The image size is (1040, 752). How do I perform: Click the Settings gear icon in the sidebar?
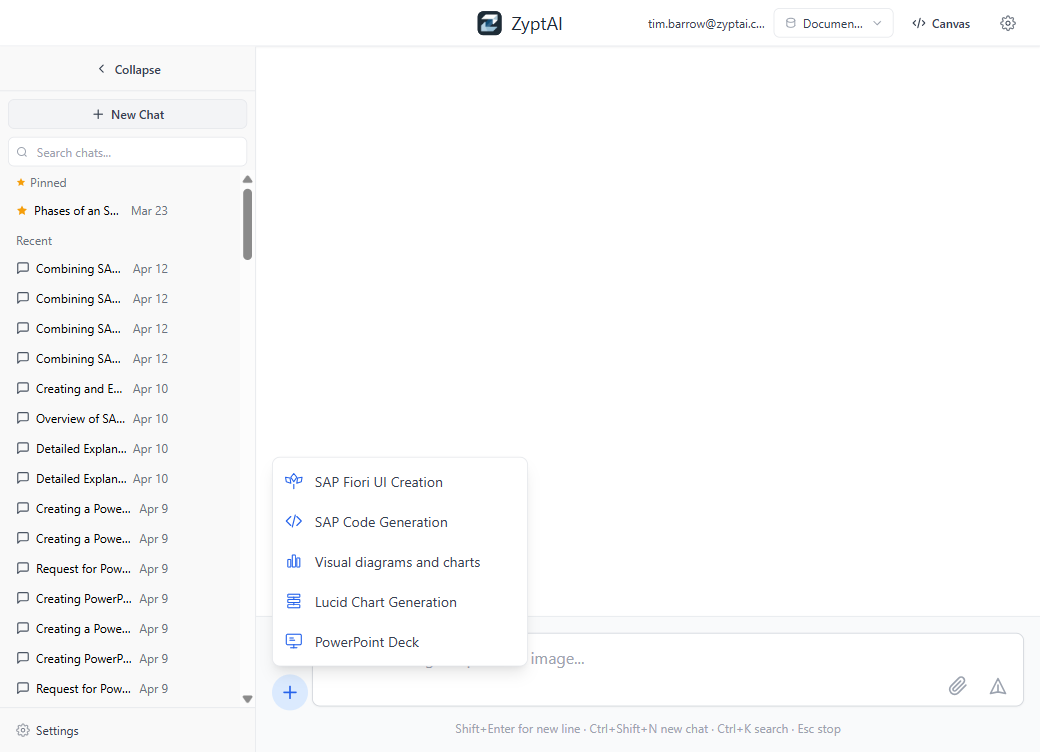tap(23, 730)
